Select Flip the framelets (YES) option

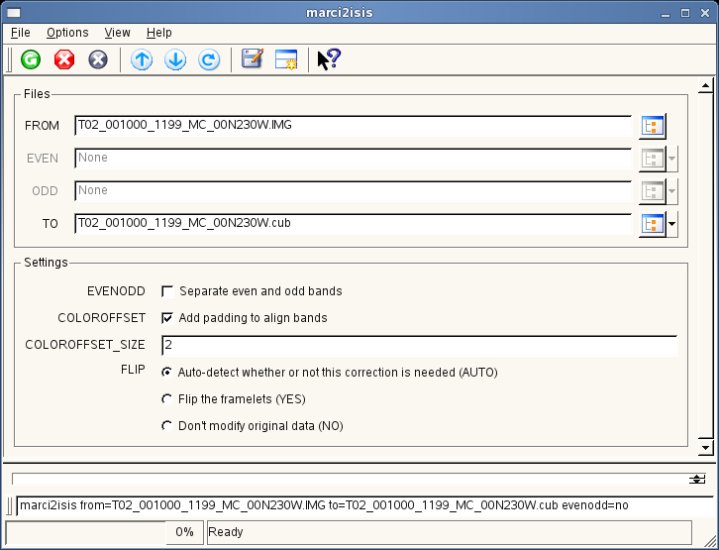pos(167,399)
